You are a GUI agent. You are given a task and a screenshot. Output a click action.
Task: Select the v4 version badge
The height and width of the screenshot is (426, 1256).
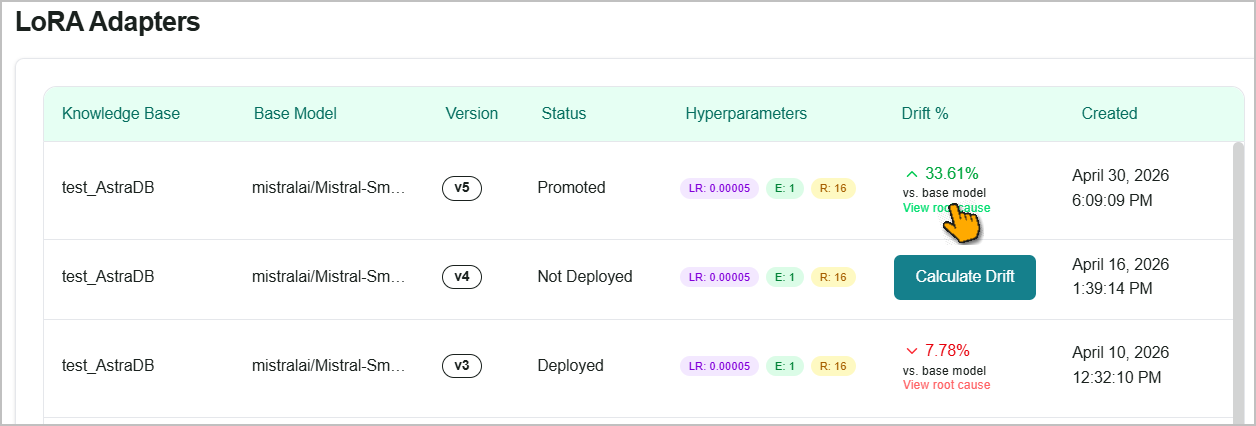click(462, 277)
